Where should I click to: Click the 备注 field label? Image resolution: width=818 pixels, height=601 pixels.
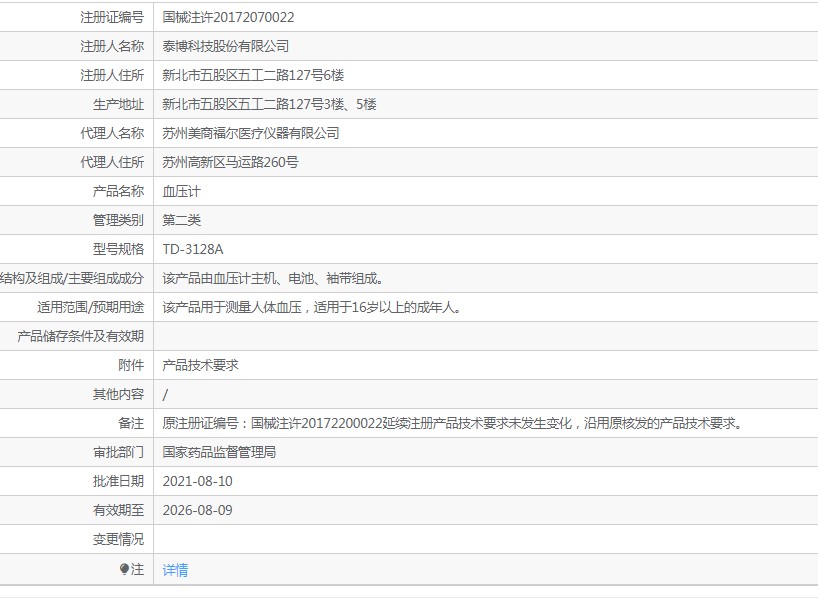coord(131,423)
